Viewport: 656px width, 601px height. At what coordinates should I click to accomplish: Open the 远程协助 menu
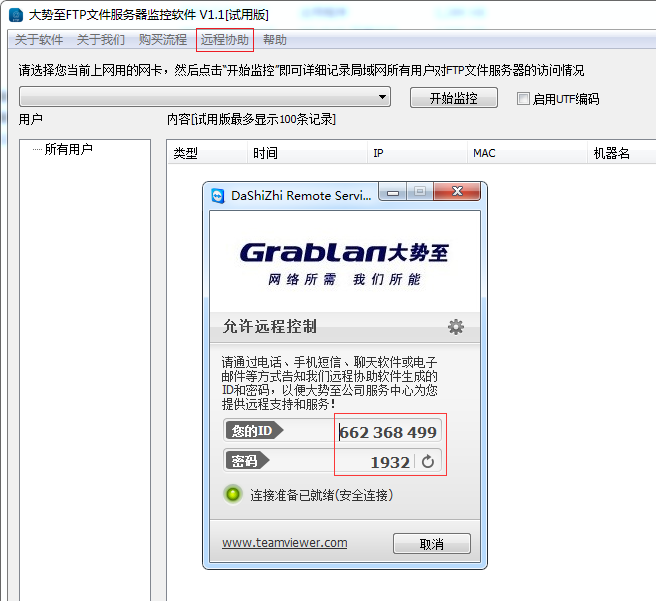(225, 40)
